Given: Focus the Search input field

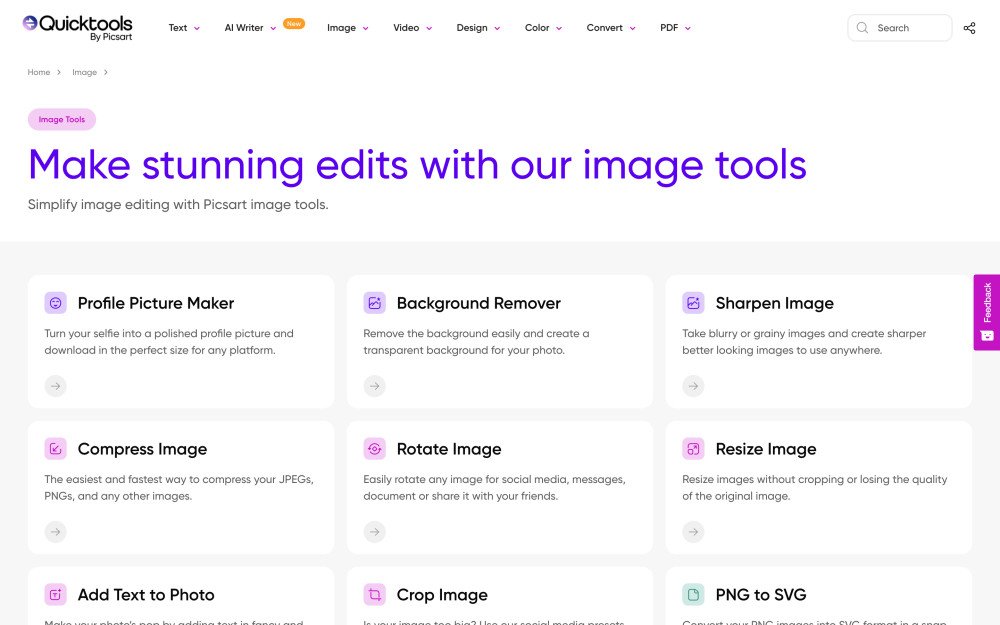Looking at the screenshot, I should point(908,28).
